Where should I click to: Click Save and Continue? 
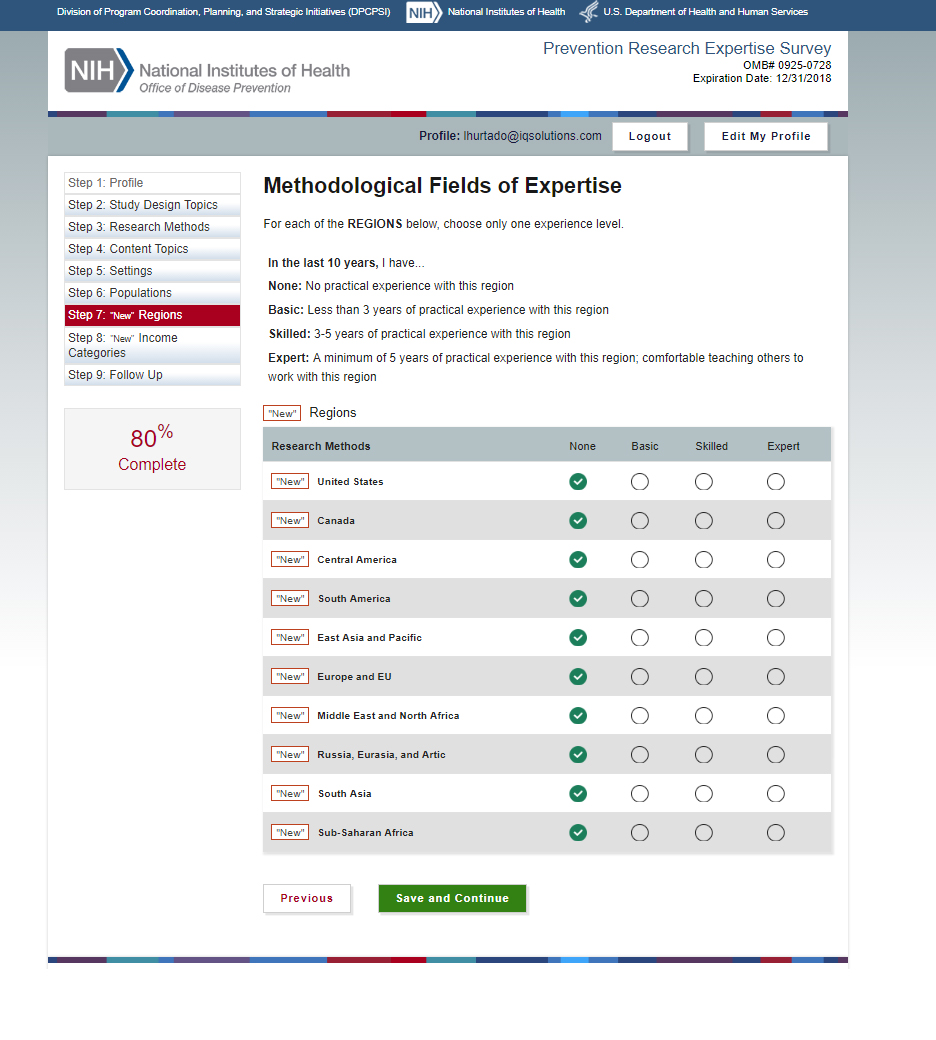coord(452,898)
